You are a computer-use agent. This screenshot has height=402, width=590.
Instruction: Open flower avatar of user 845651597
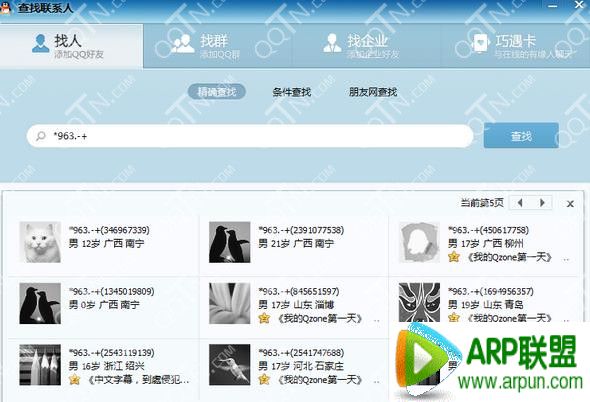coord(230,303)
